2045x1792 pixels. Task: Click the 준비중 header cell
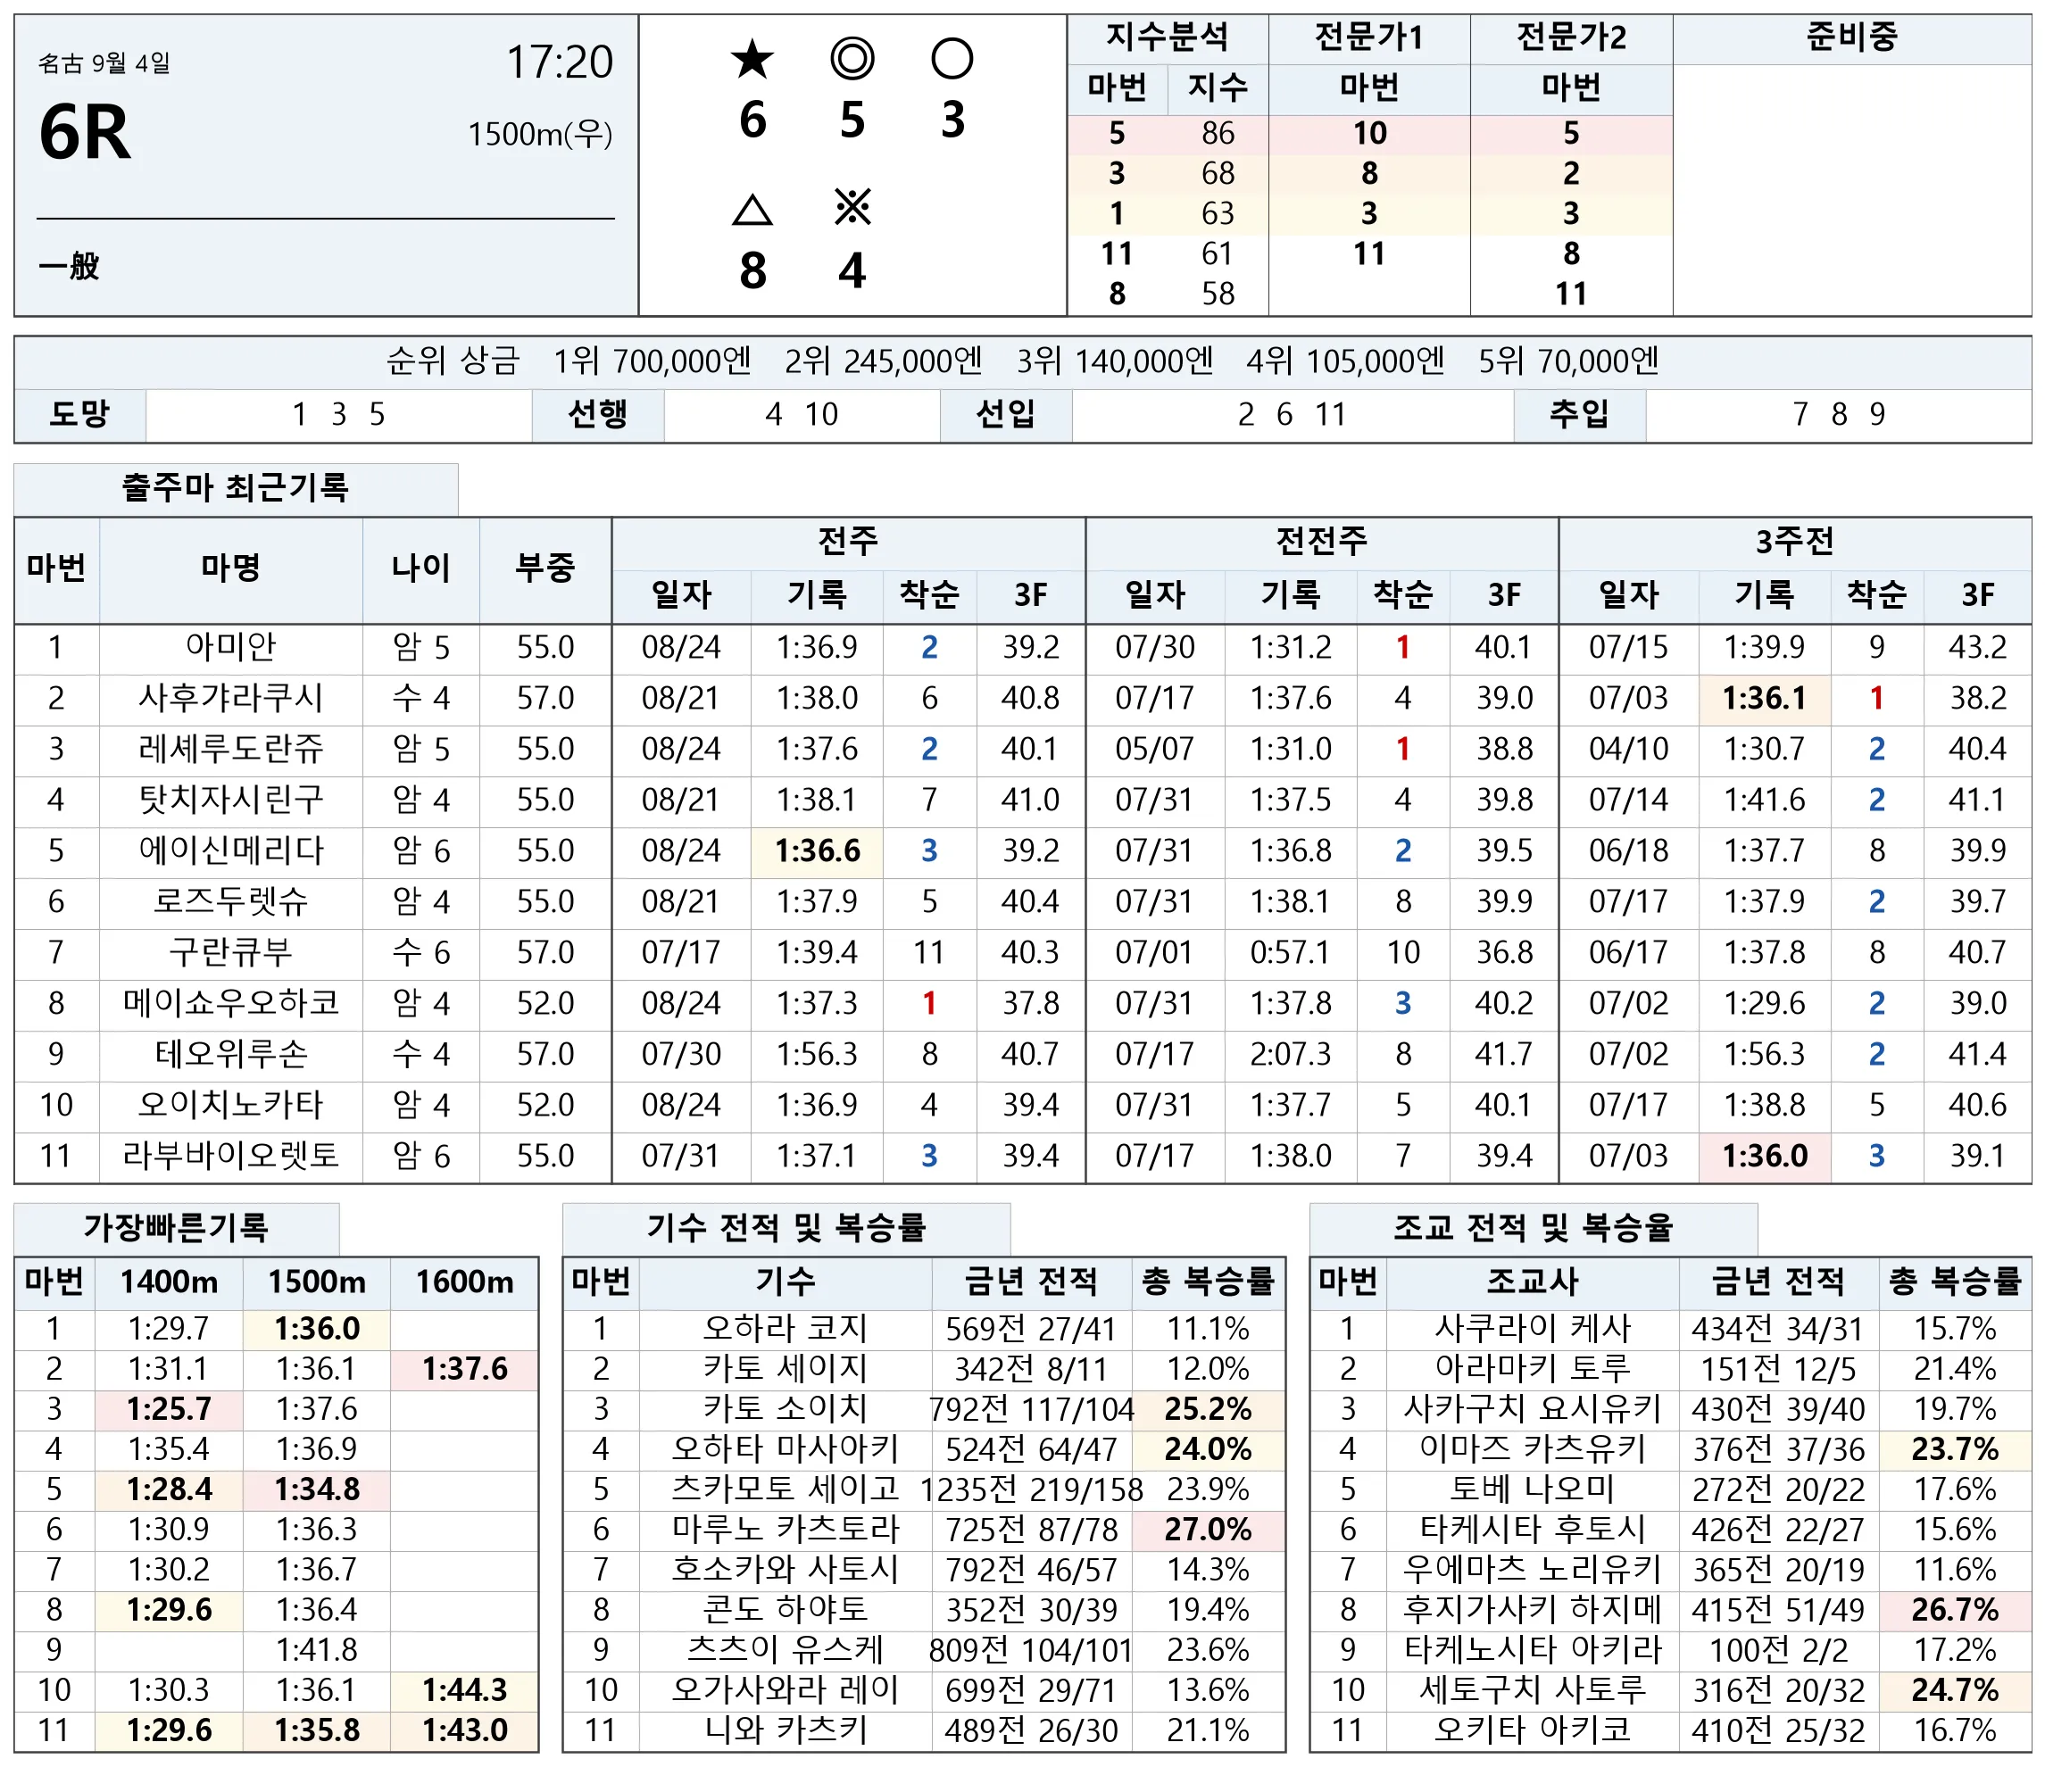pos(1852,38)
